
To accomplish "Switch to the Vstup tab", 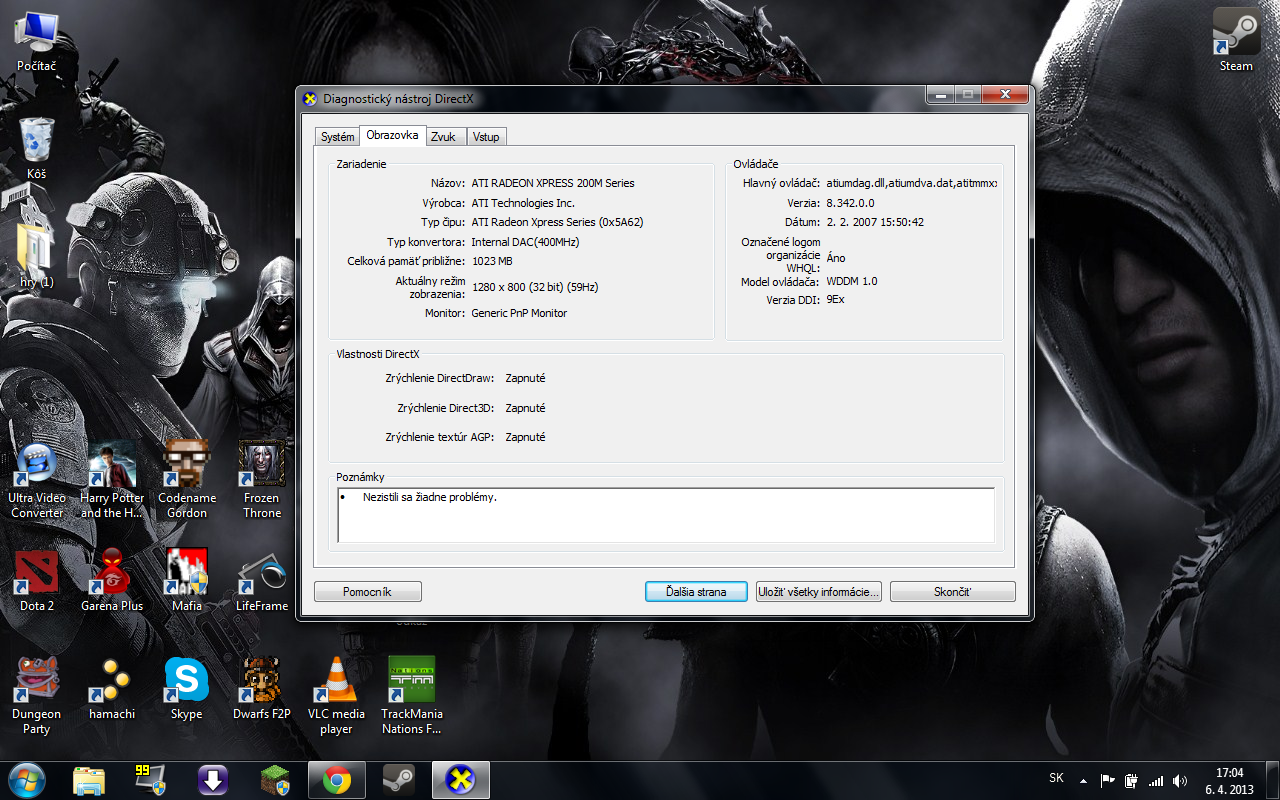I will 486,137.
